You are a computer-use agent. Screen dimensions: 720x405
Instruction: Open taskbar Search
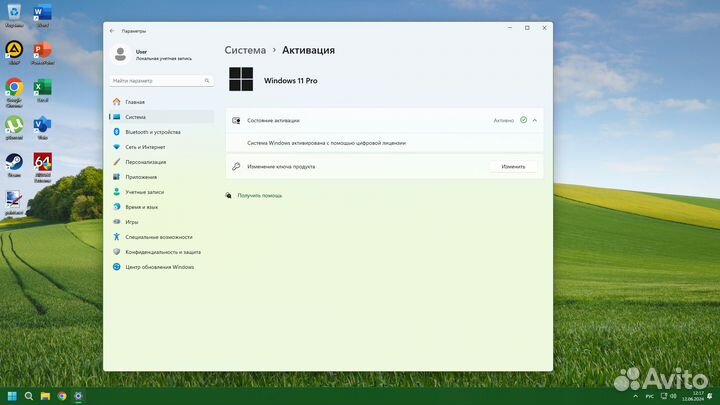coord(29,396)
